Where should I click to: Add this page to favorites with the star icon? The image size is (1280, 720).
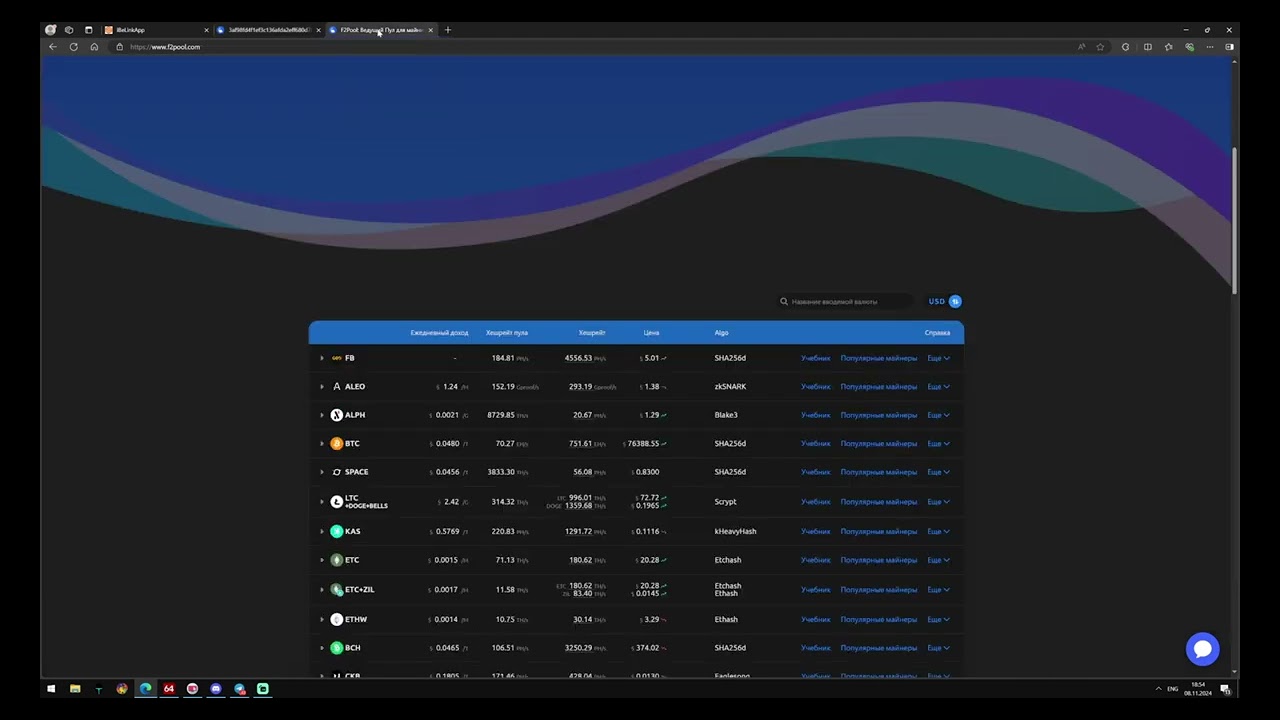point(1100,47)
